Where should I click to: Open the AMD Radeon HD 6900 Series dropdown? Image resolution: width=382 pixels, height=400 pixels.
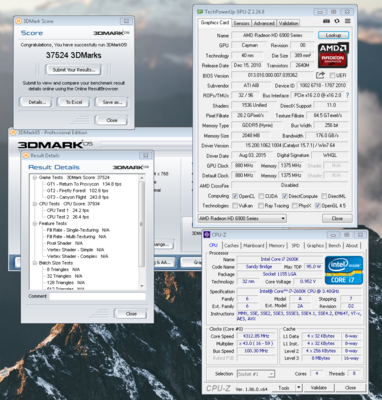242,218
